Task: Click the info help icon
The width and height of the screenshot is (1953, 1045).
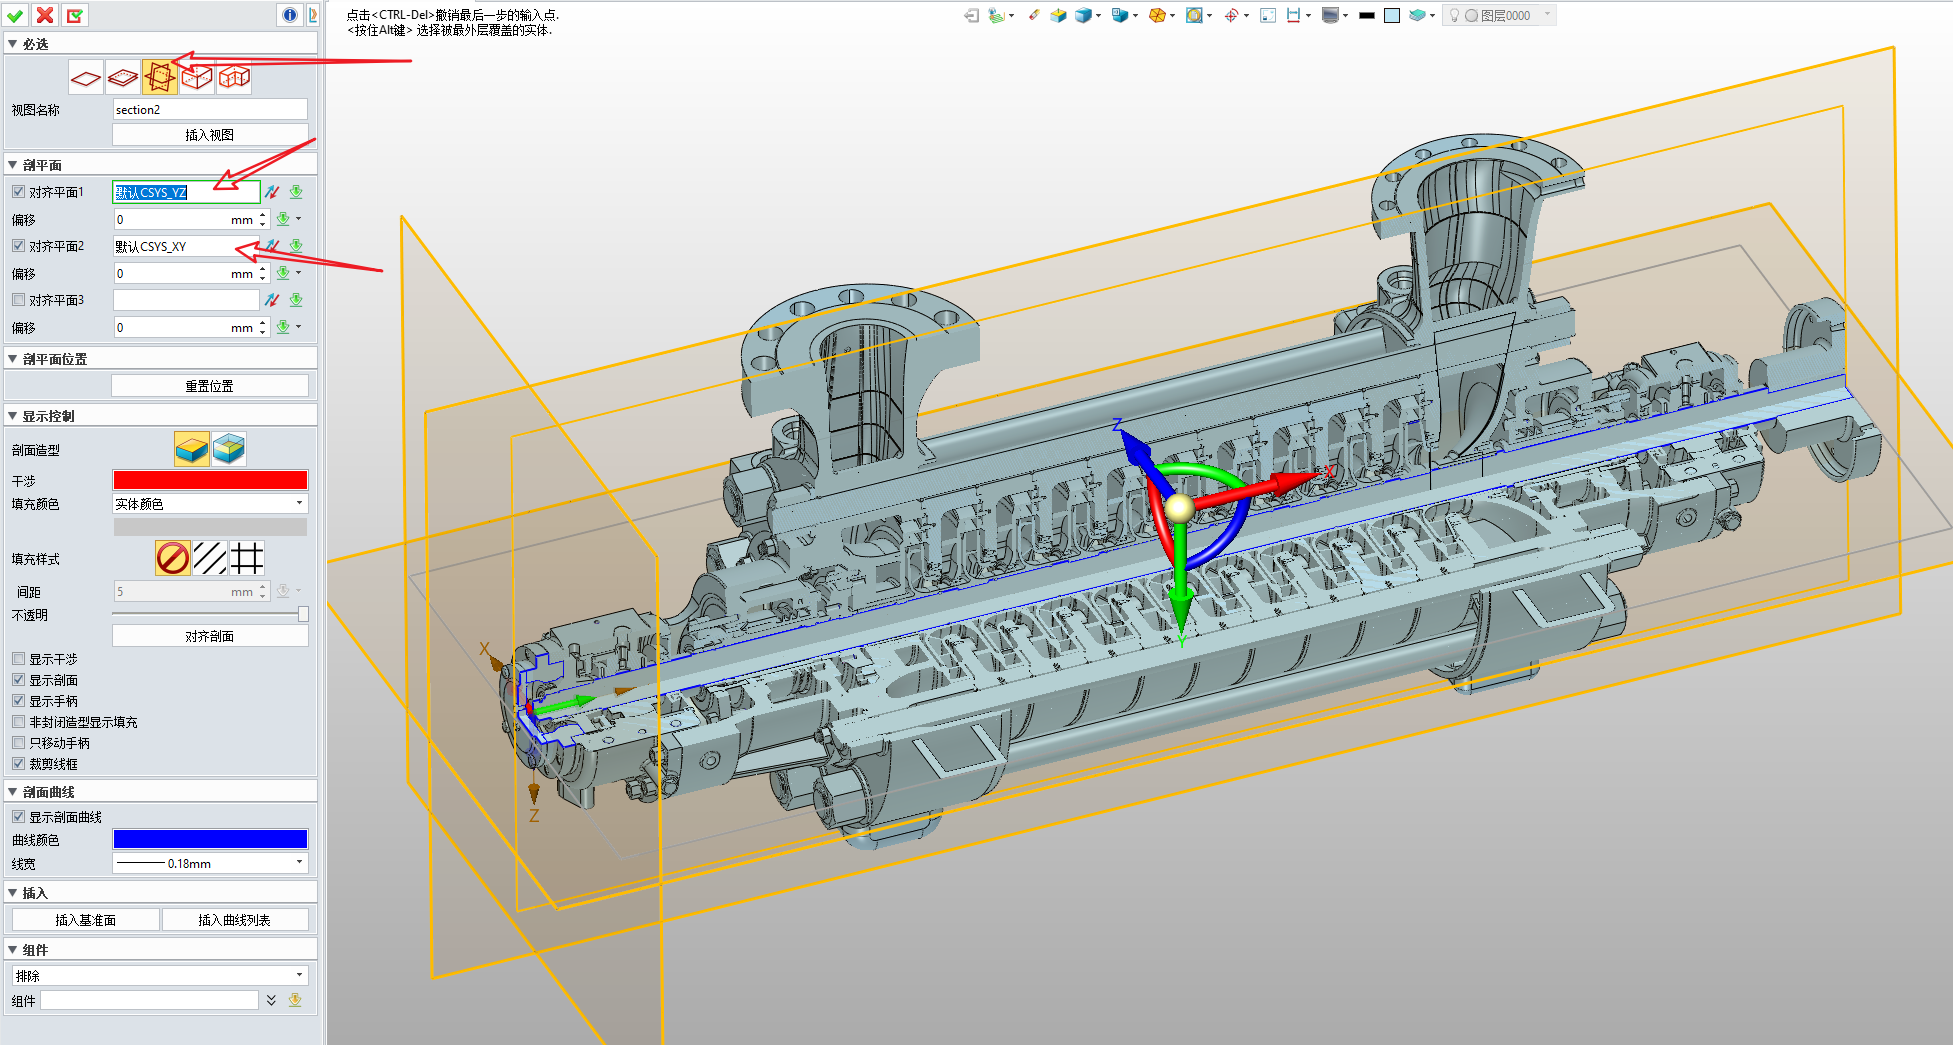Action: pos(290,15)
